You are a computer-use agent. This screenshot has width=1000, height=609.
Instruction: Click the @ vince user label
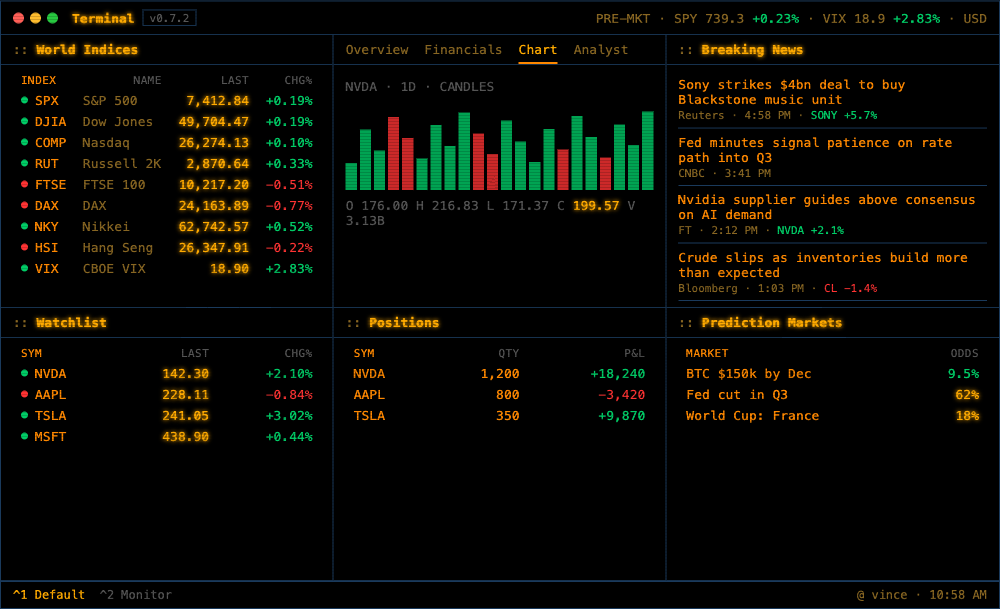click(x=881, y=594)
